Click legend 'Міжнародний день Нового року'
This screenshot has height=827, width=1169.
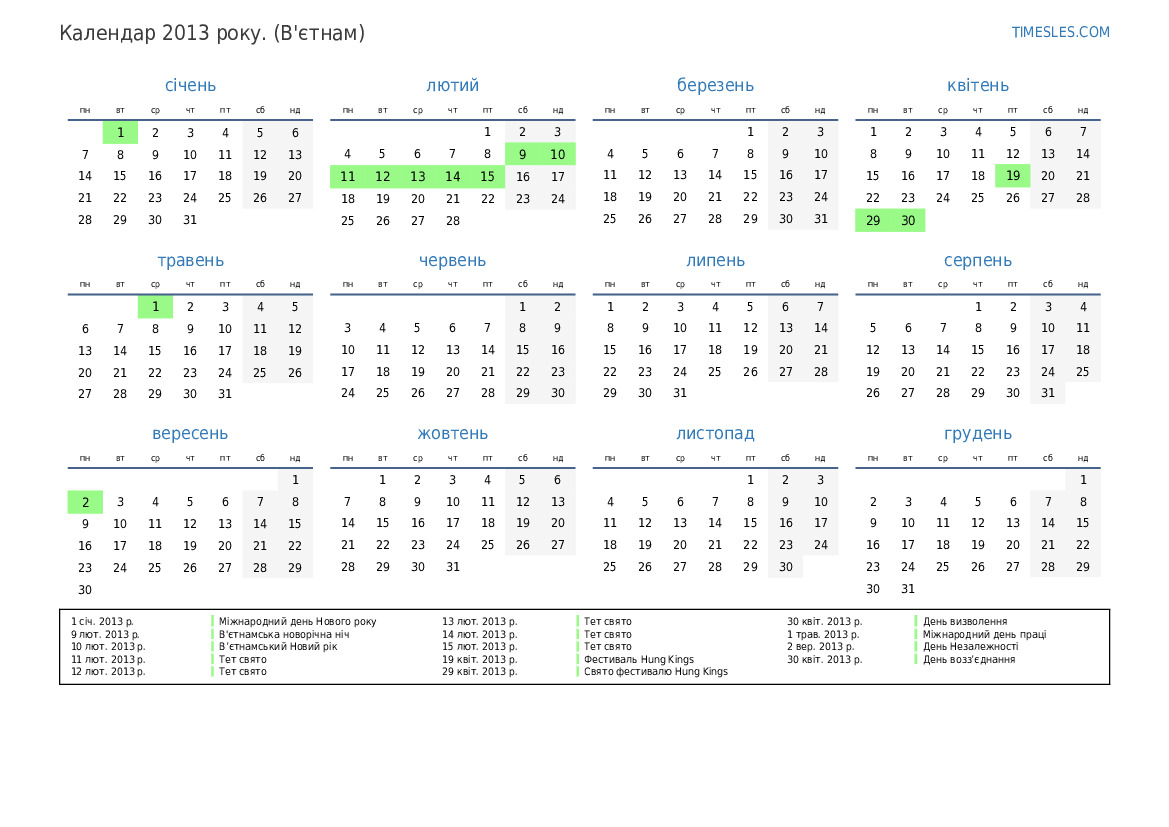pyautogui.click(x=297, y=621)
